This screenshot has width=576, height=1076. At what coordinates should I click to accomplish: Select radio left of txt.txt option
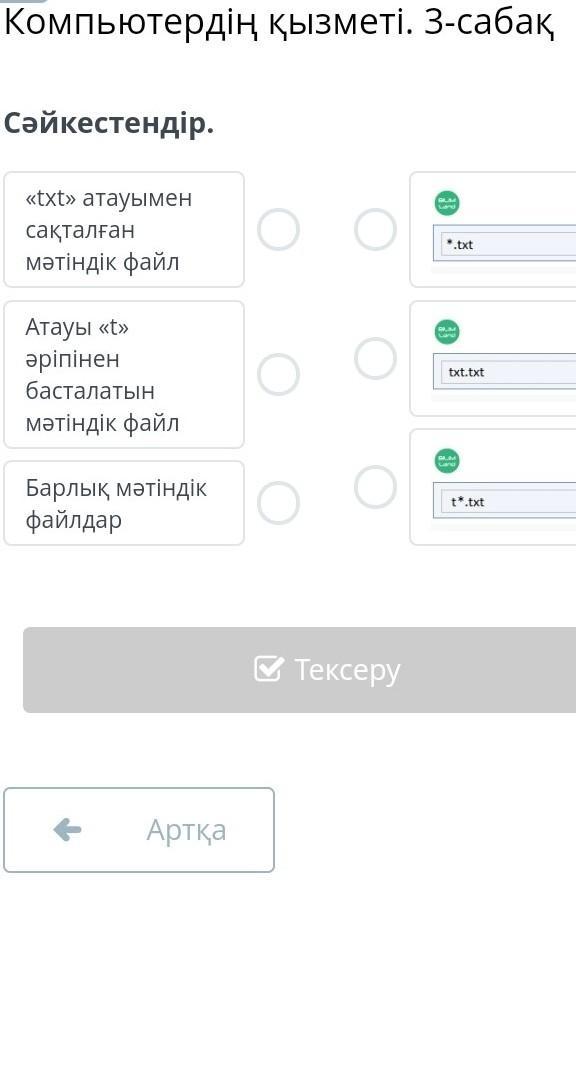coord(376,358)
